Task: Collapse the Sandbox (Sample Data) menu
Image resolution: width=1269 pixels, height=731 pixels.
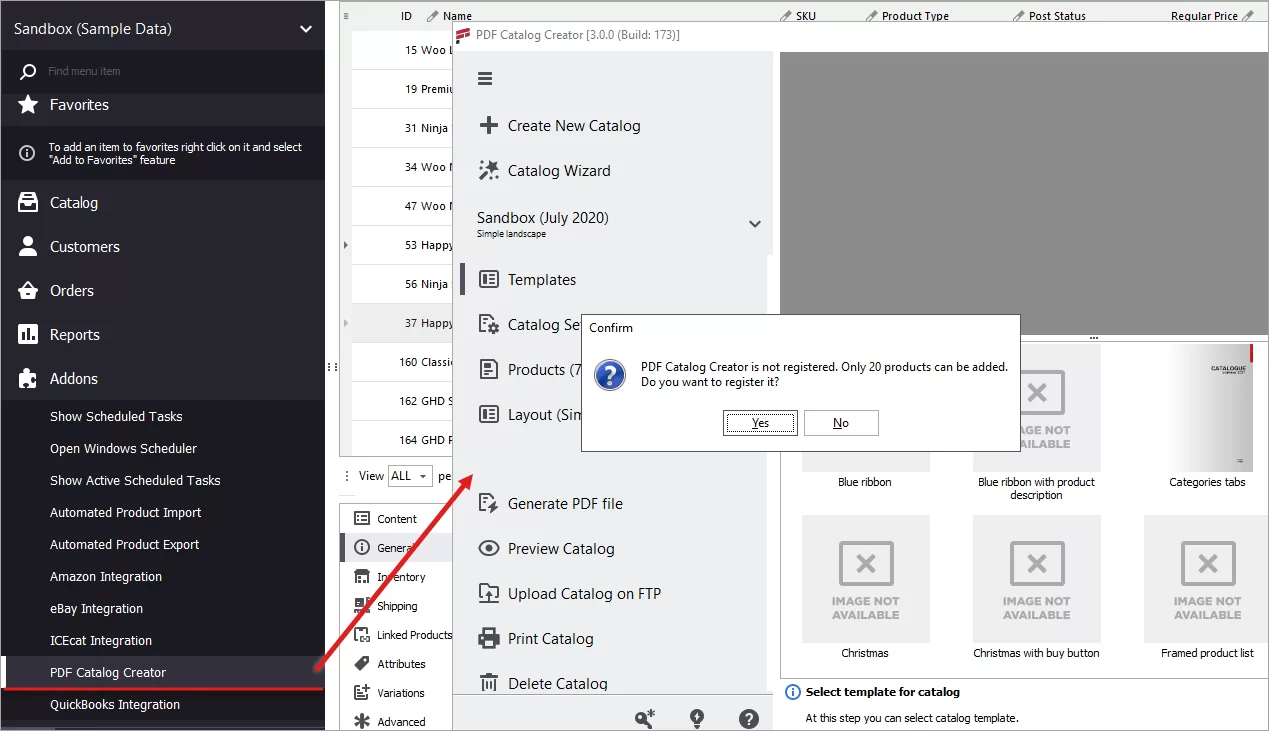Action: point(305,30)
